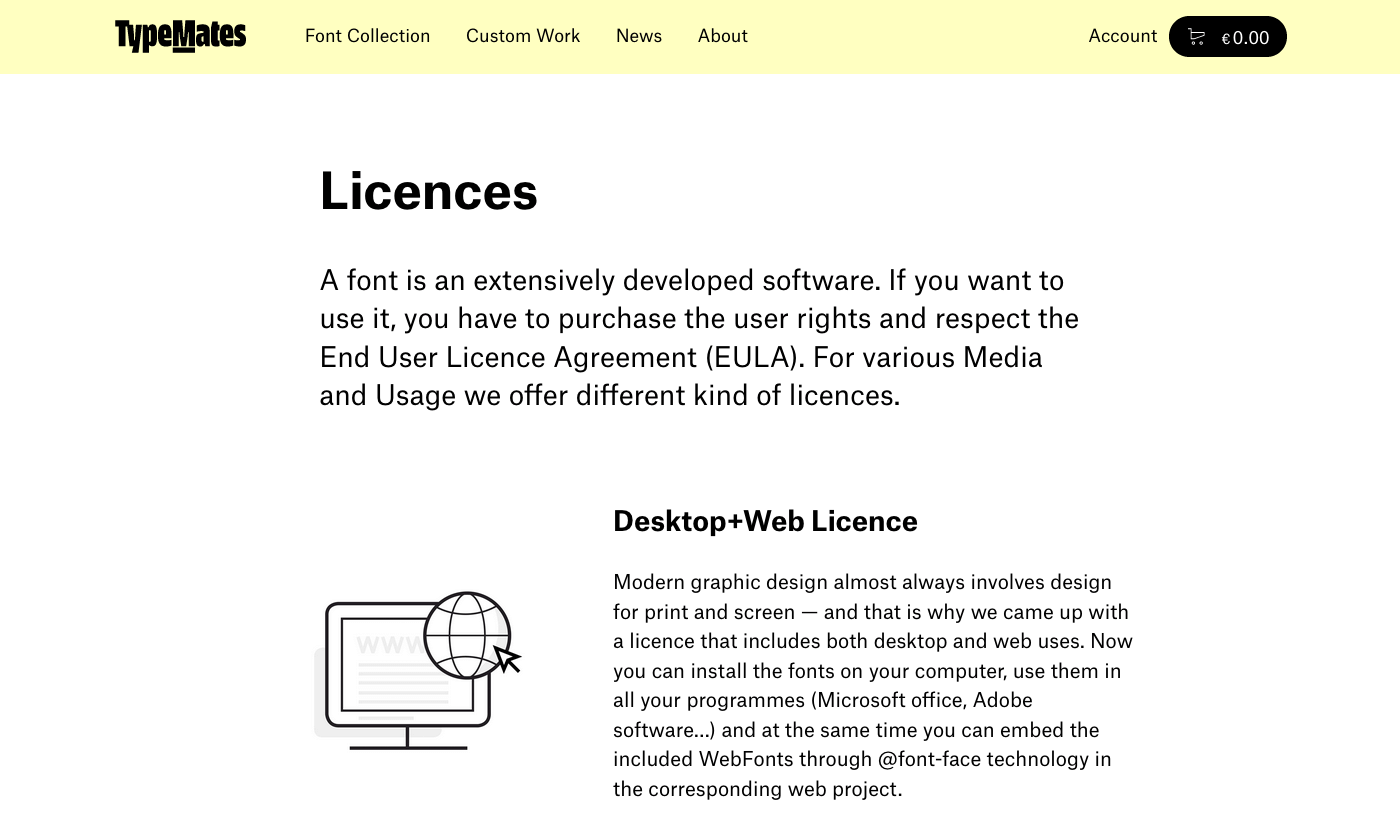Click the 'www' text inside the monitor graphic
Screen dimensions: 1400x840
tap(388, 645)
